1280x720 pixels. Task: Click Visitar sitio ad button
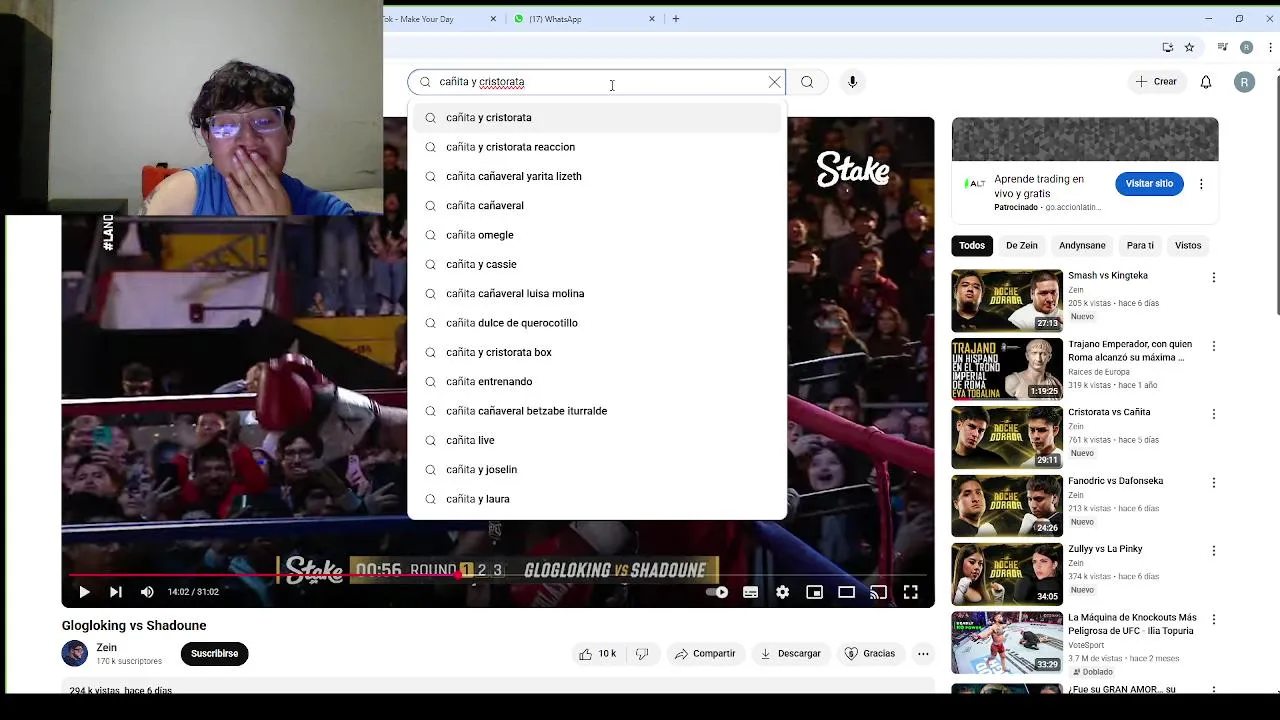pyautogui.click(x=1149, y=184)
